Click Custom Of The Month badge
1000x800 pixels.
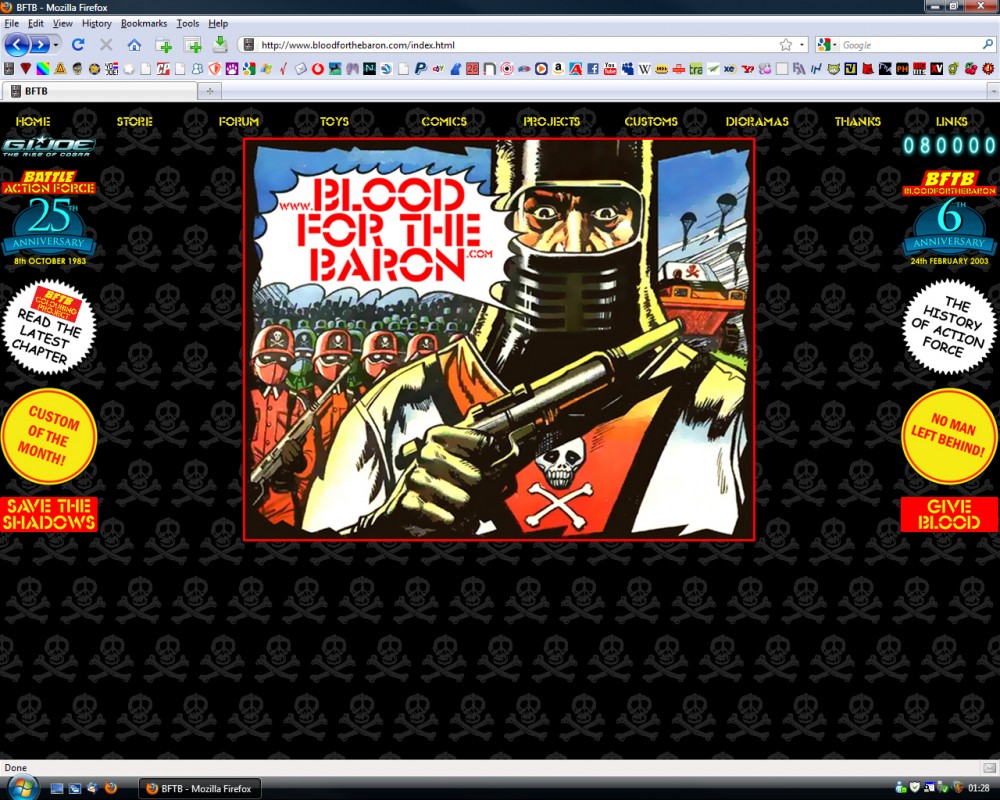(x=48, y=436)
